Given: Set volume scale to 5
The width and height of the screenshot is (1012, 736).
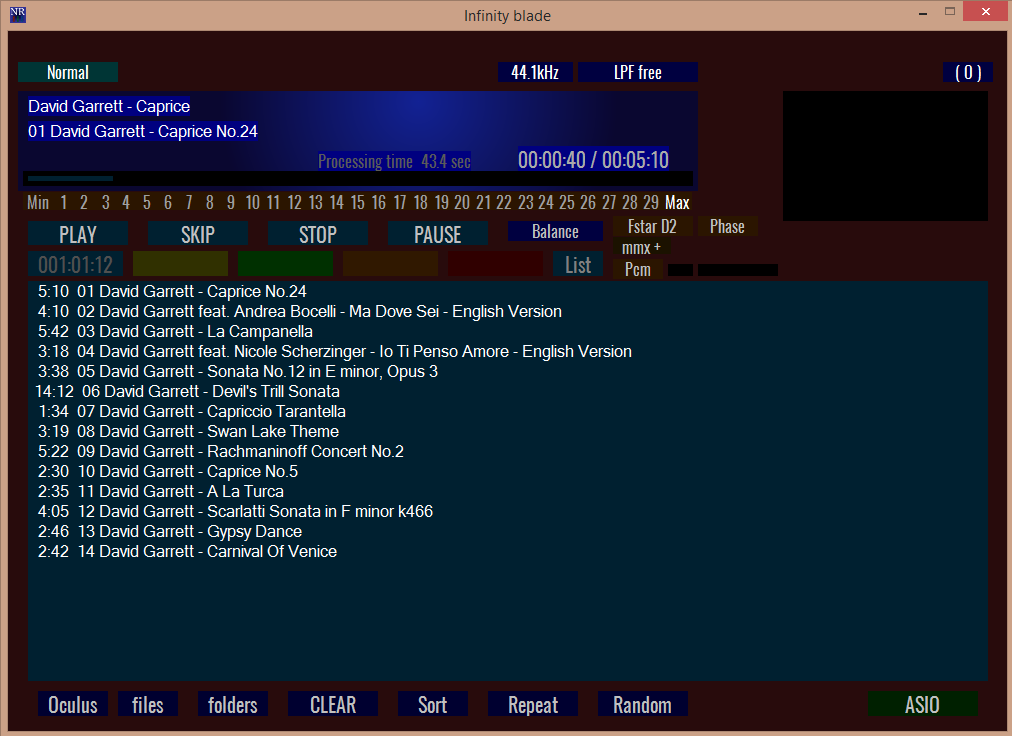Looking at the screenshot, I should click(x=147, y=203).
